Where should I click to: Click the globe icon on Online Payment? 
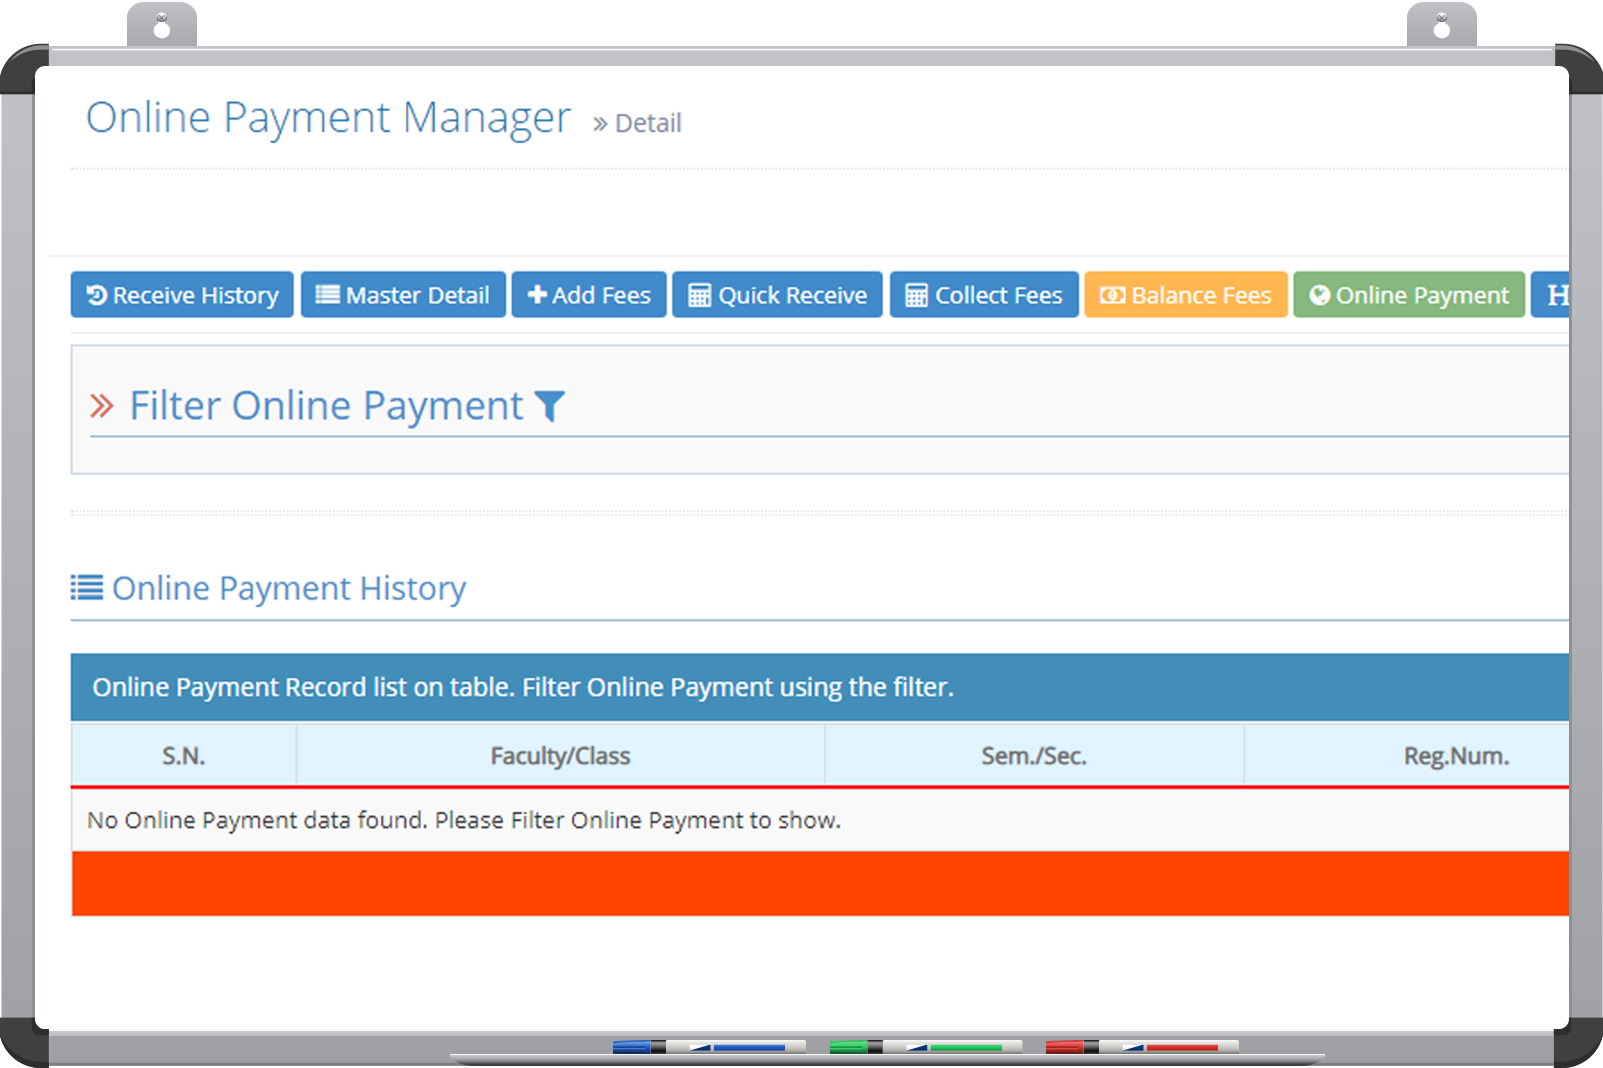(x=1320, y=295)
